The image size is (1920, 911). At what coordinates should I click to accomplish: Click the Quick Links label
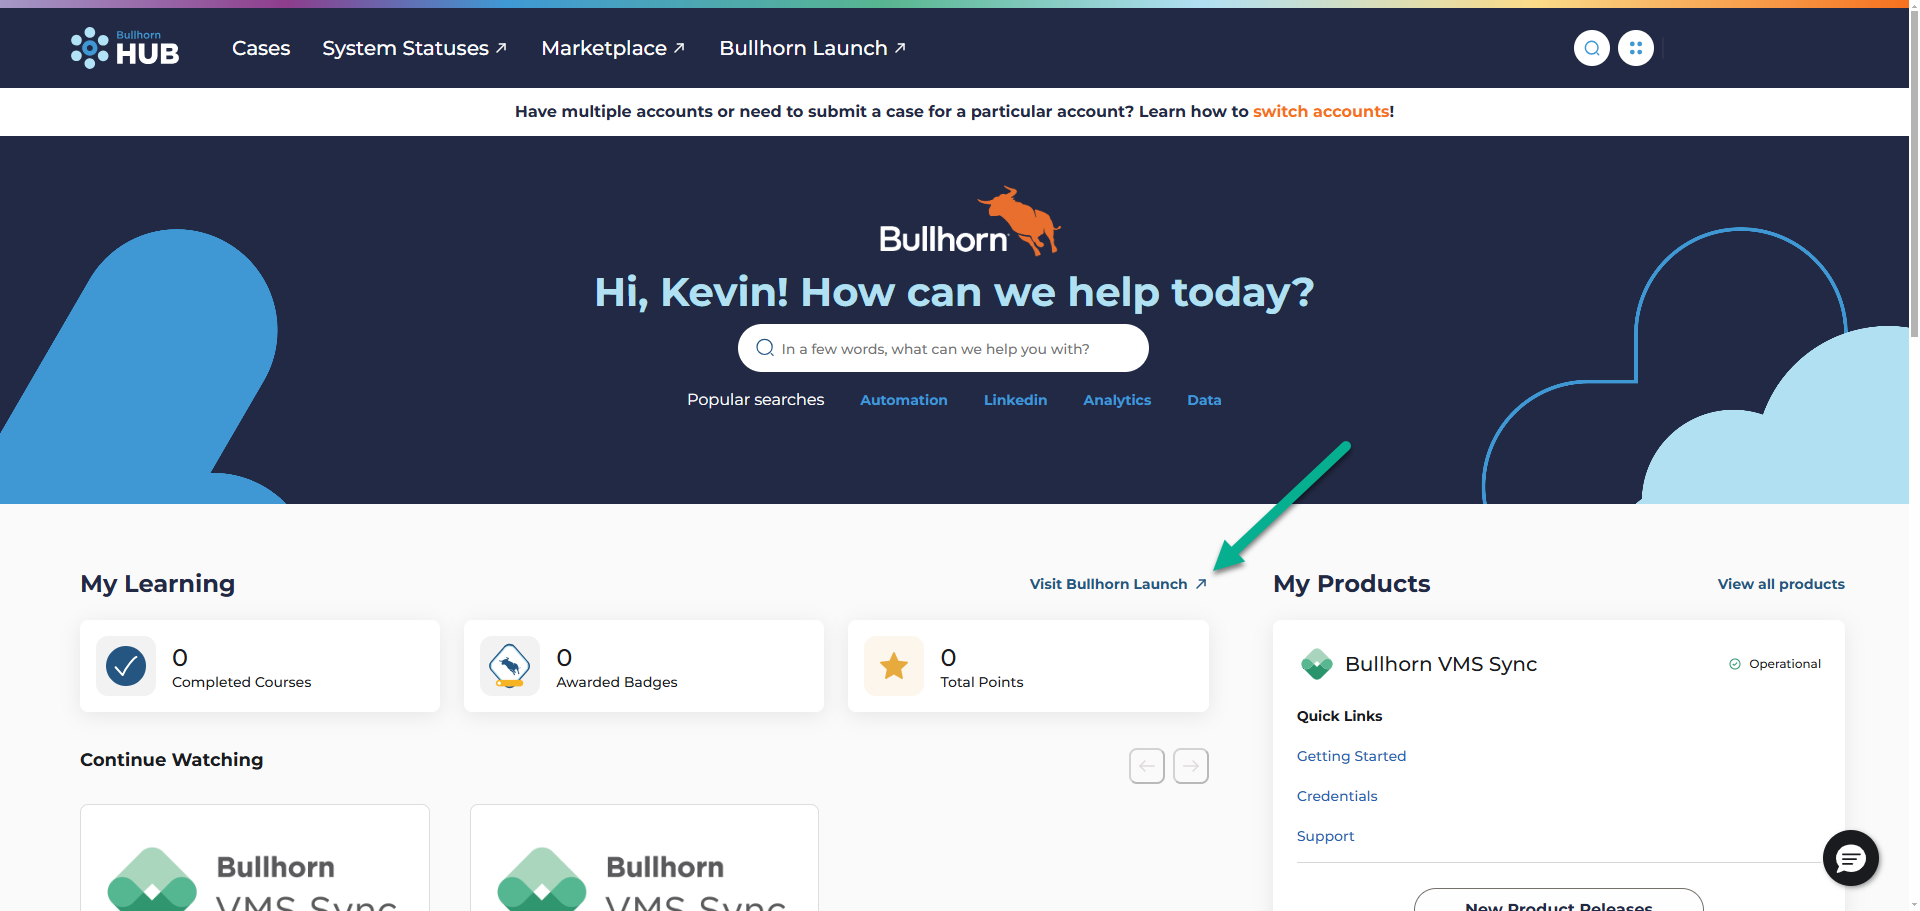(1339, 716)
